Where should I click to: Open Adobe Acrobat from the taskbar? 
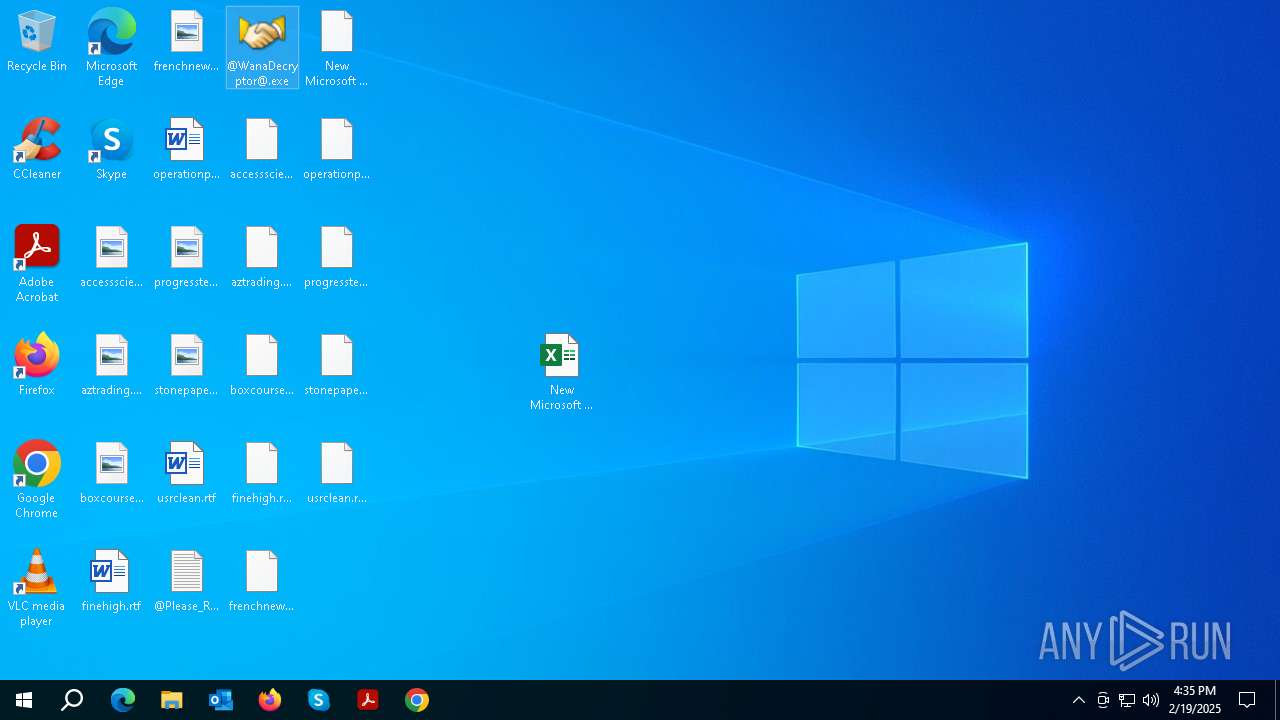pos(367,700)
